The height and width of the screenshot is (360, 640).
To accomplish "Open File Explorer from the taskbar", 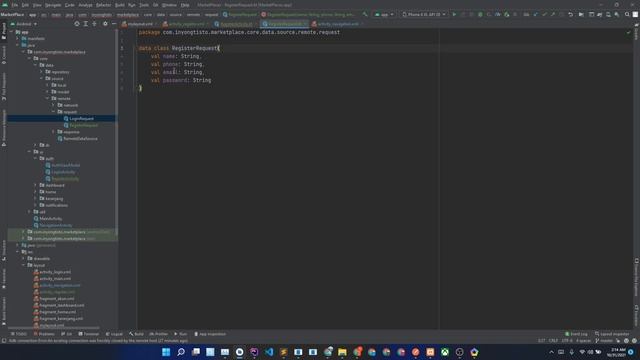I will click(x=342, y=352).
